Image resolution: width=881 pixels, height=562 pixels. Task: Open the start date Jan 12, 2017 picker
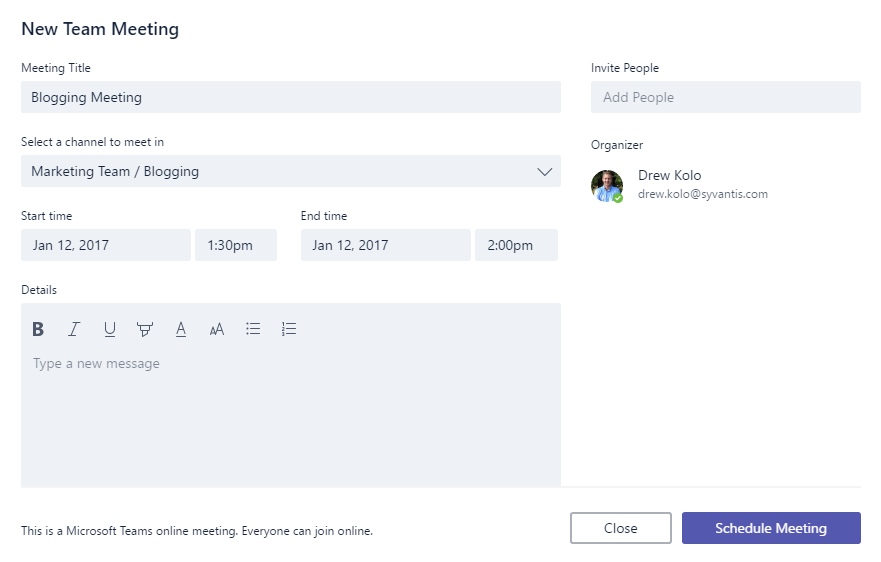106,245
